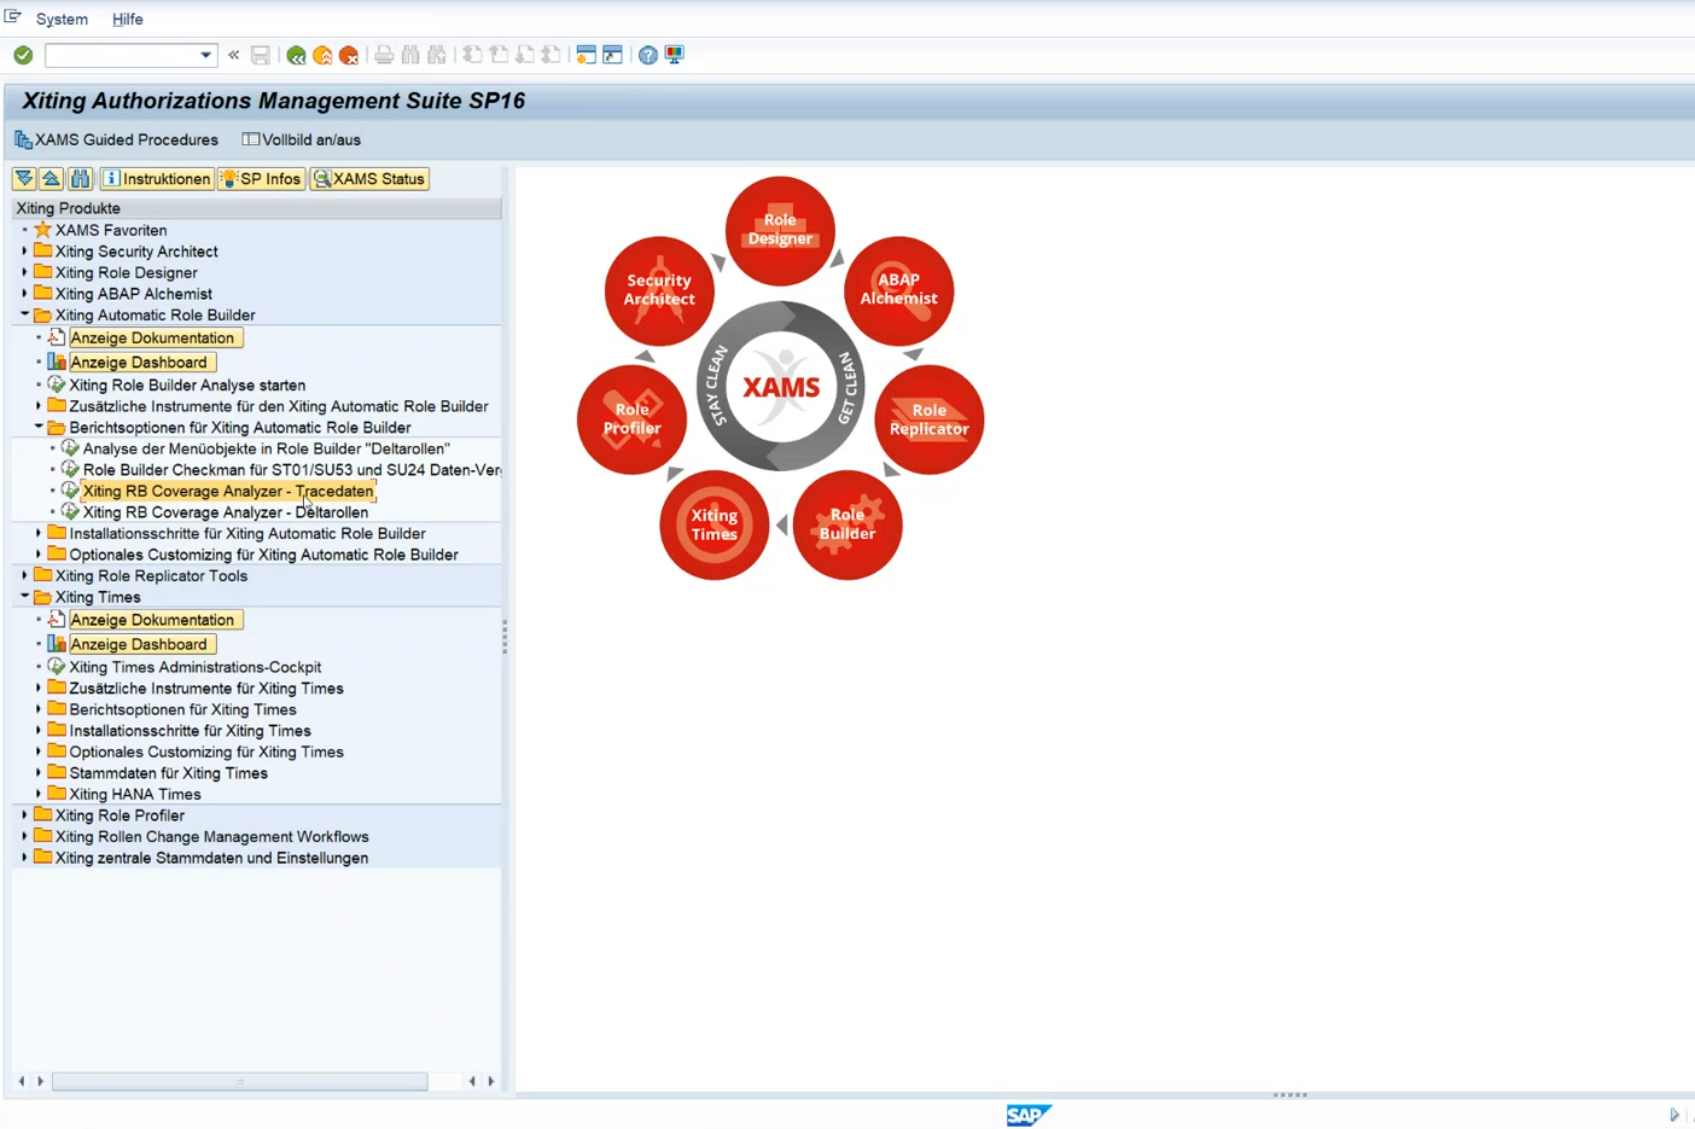This screenshot has width=1695, height=1129.
Task: Select Xiting RB Coverage Analyzer - Deltarollen
Action: (225, 512)
